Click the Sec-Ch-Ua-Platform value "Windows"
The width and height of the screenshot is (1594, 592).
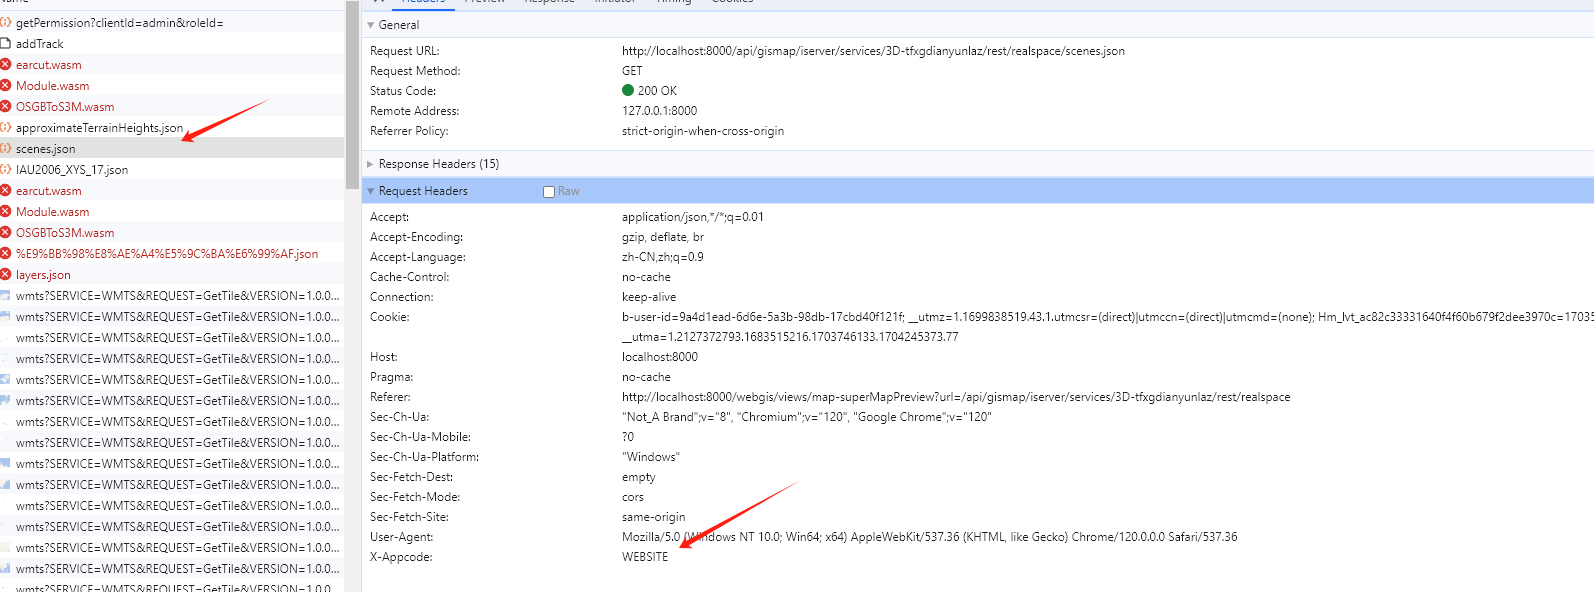point(650,457)
